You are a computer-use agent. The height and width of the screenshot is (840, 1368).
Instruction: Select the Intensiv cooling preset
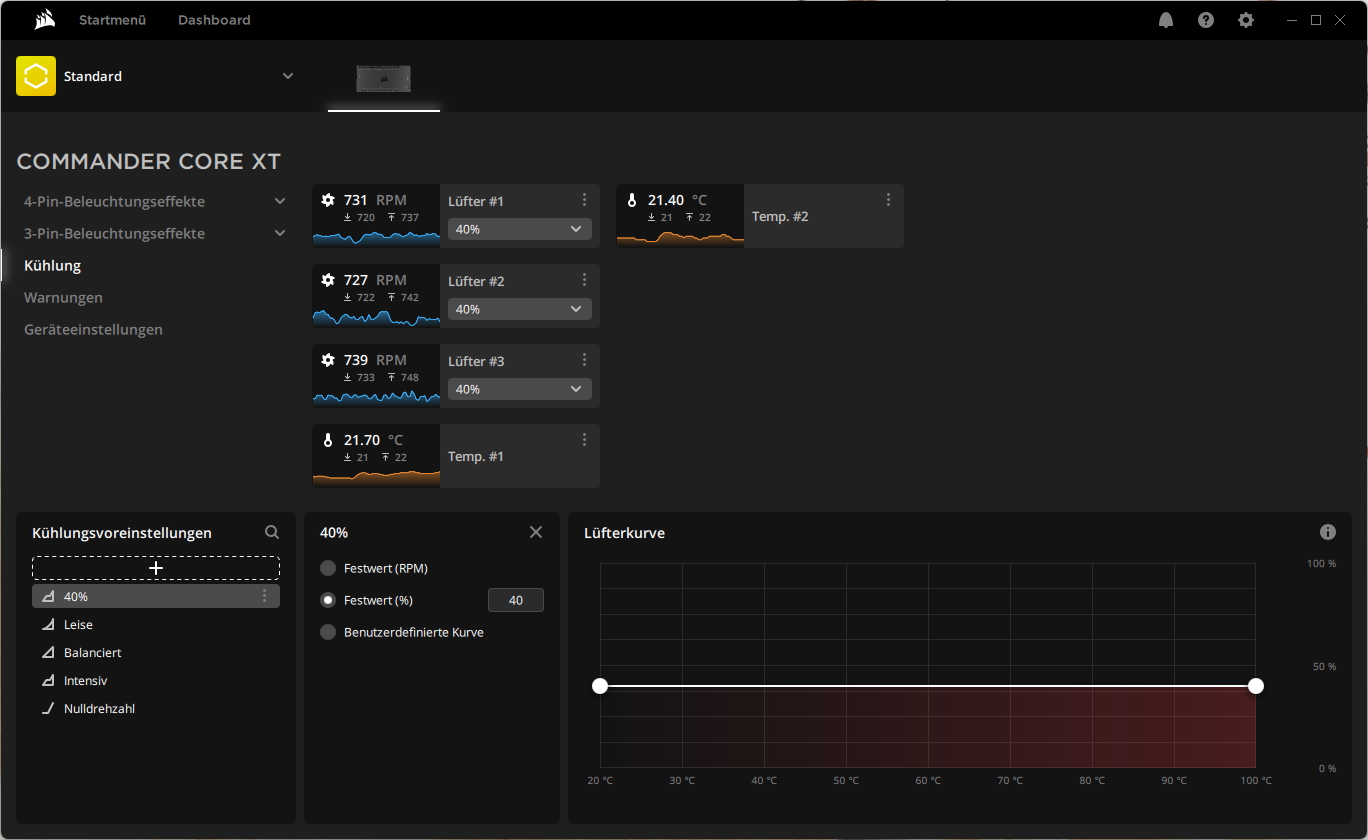coord(156,680)
